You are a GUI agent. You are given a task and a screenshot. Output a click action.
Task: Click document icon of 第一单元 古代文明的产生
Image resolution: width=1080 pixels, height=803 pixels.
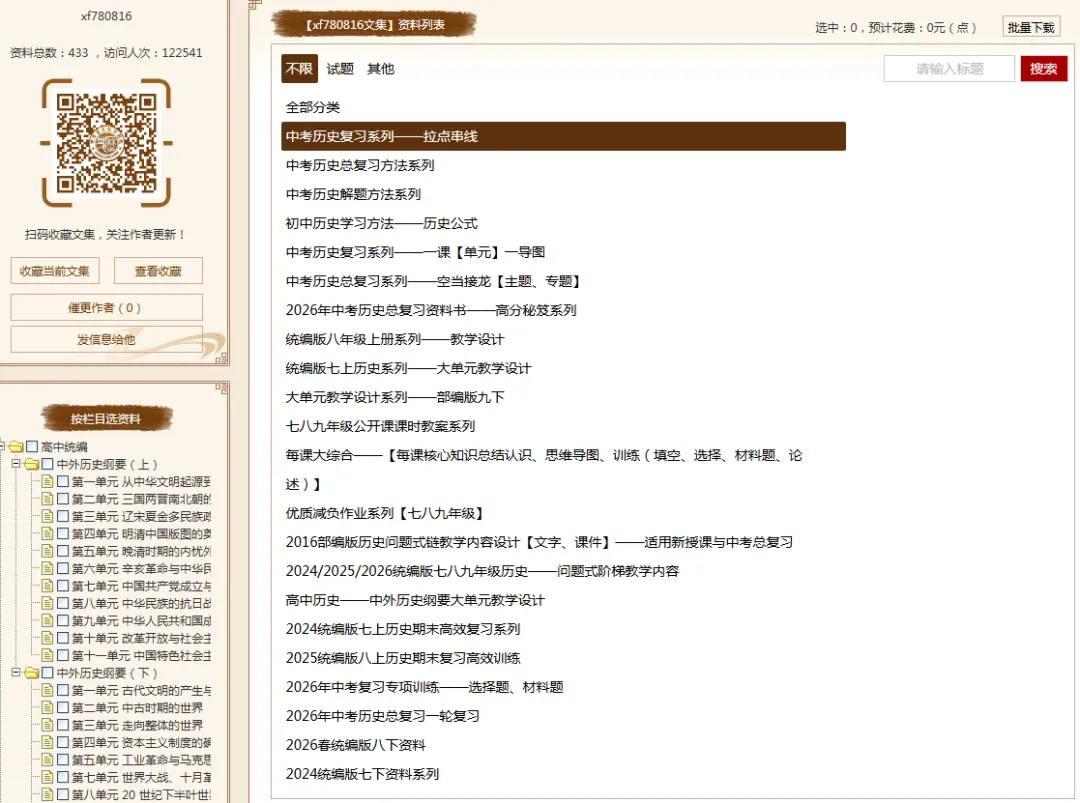(48, 690)
